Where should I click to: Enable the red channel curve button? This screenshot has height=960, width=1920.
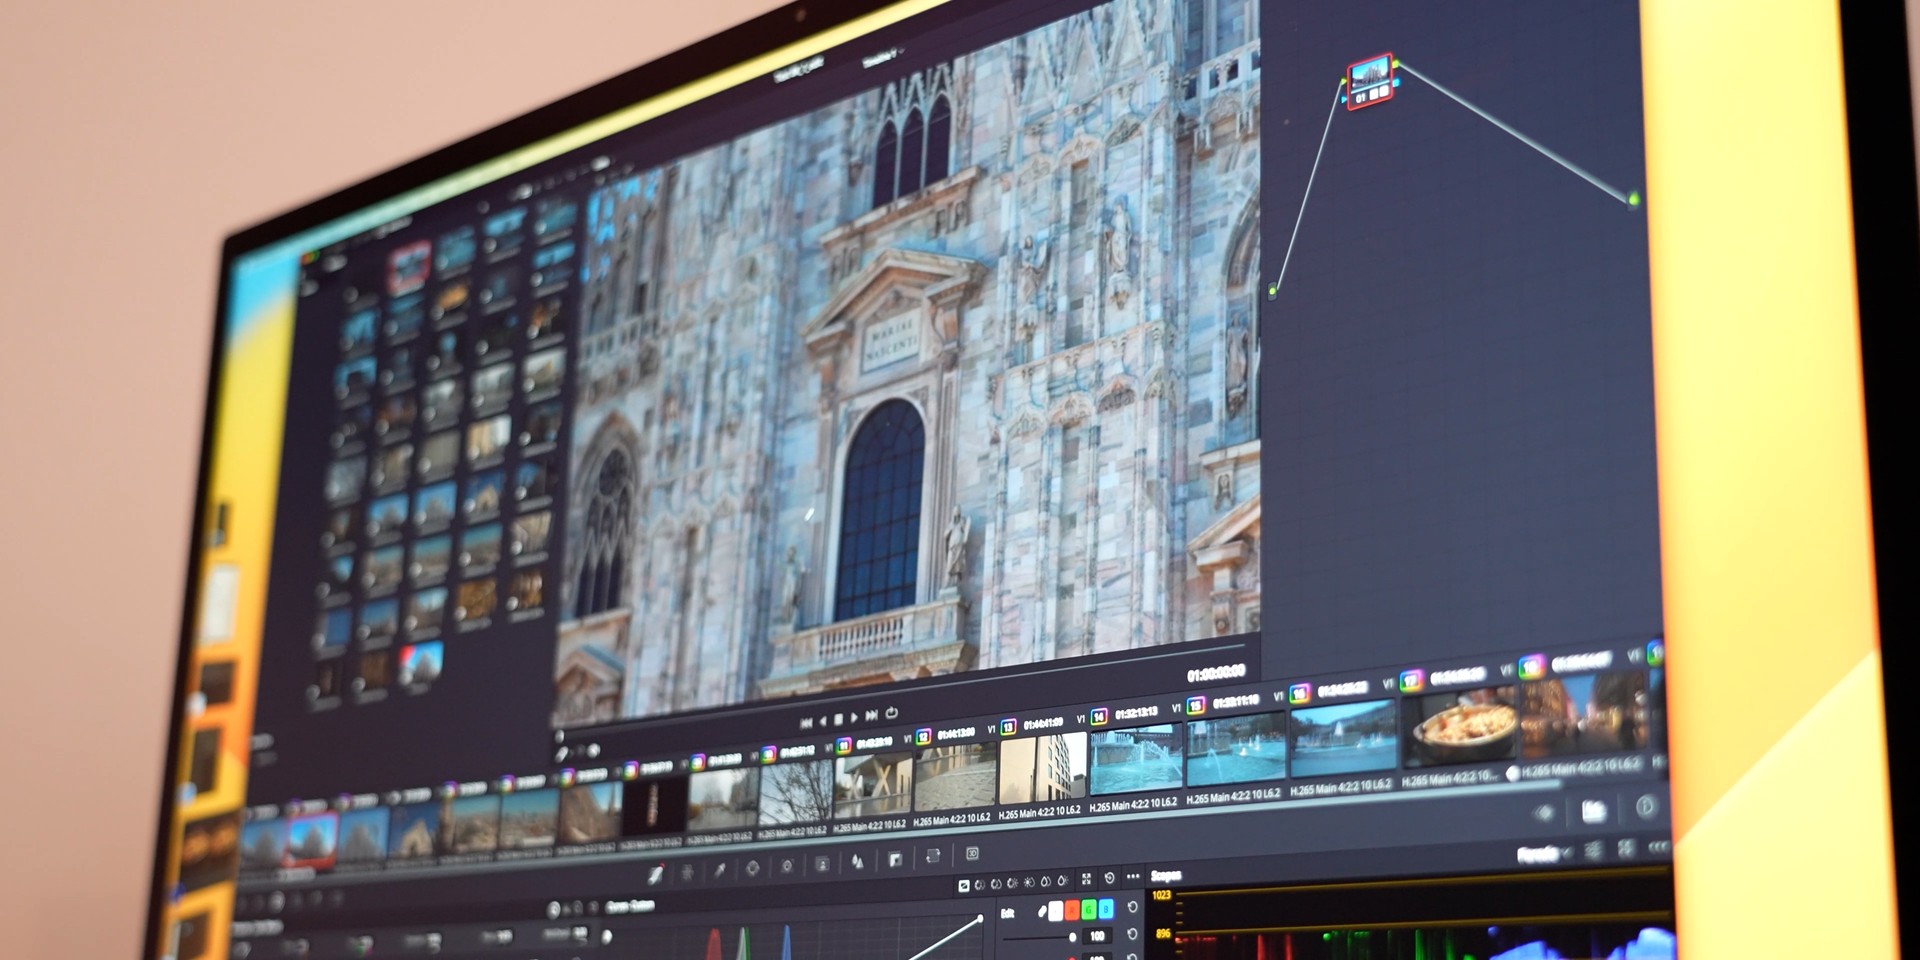click(x=1072, y=910)
